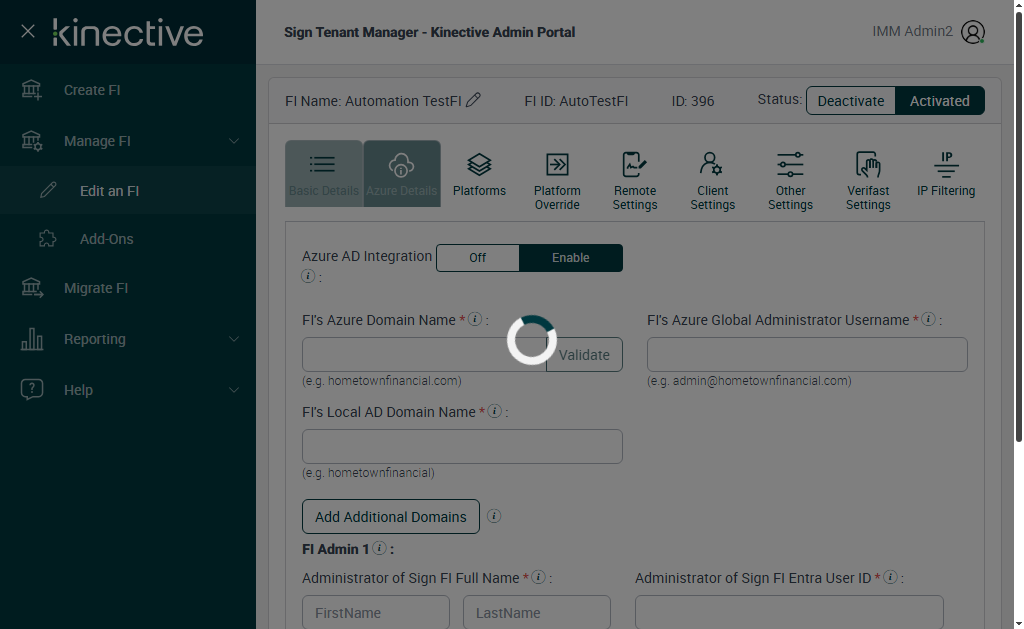
Task: Click the Kinective logo
Action: click(x=128, y=32)
